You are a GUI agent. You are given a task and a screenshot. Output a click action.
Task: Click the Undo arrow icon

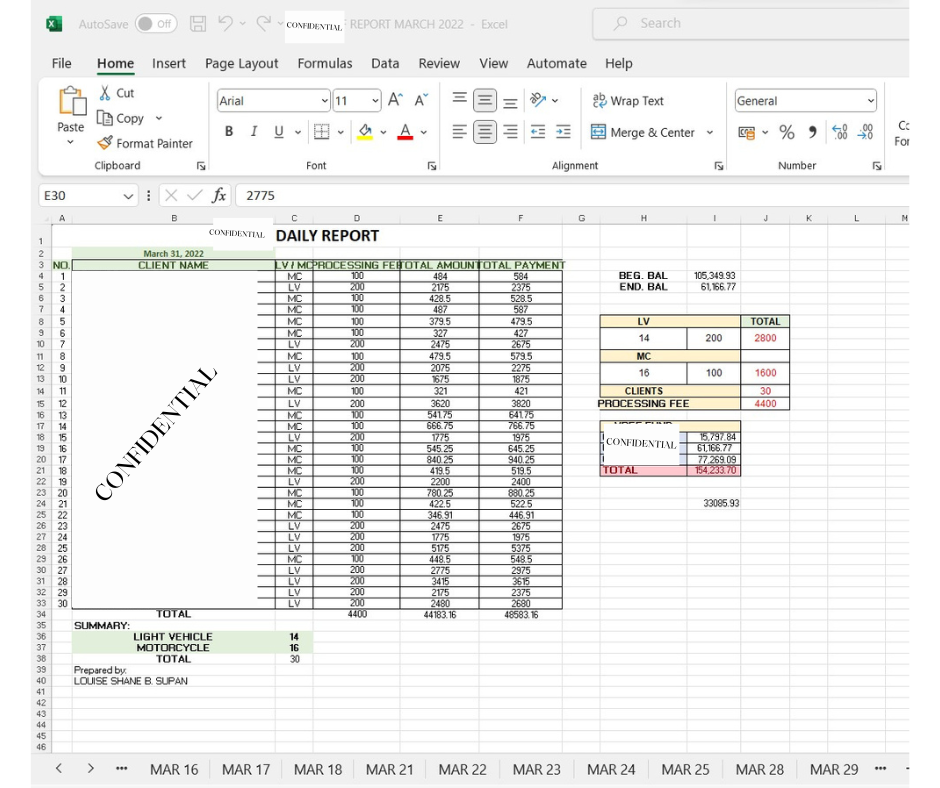[225, 23]
